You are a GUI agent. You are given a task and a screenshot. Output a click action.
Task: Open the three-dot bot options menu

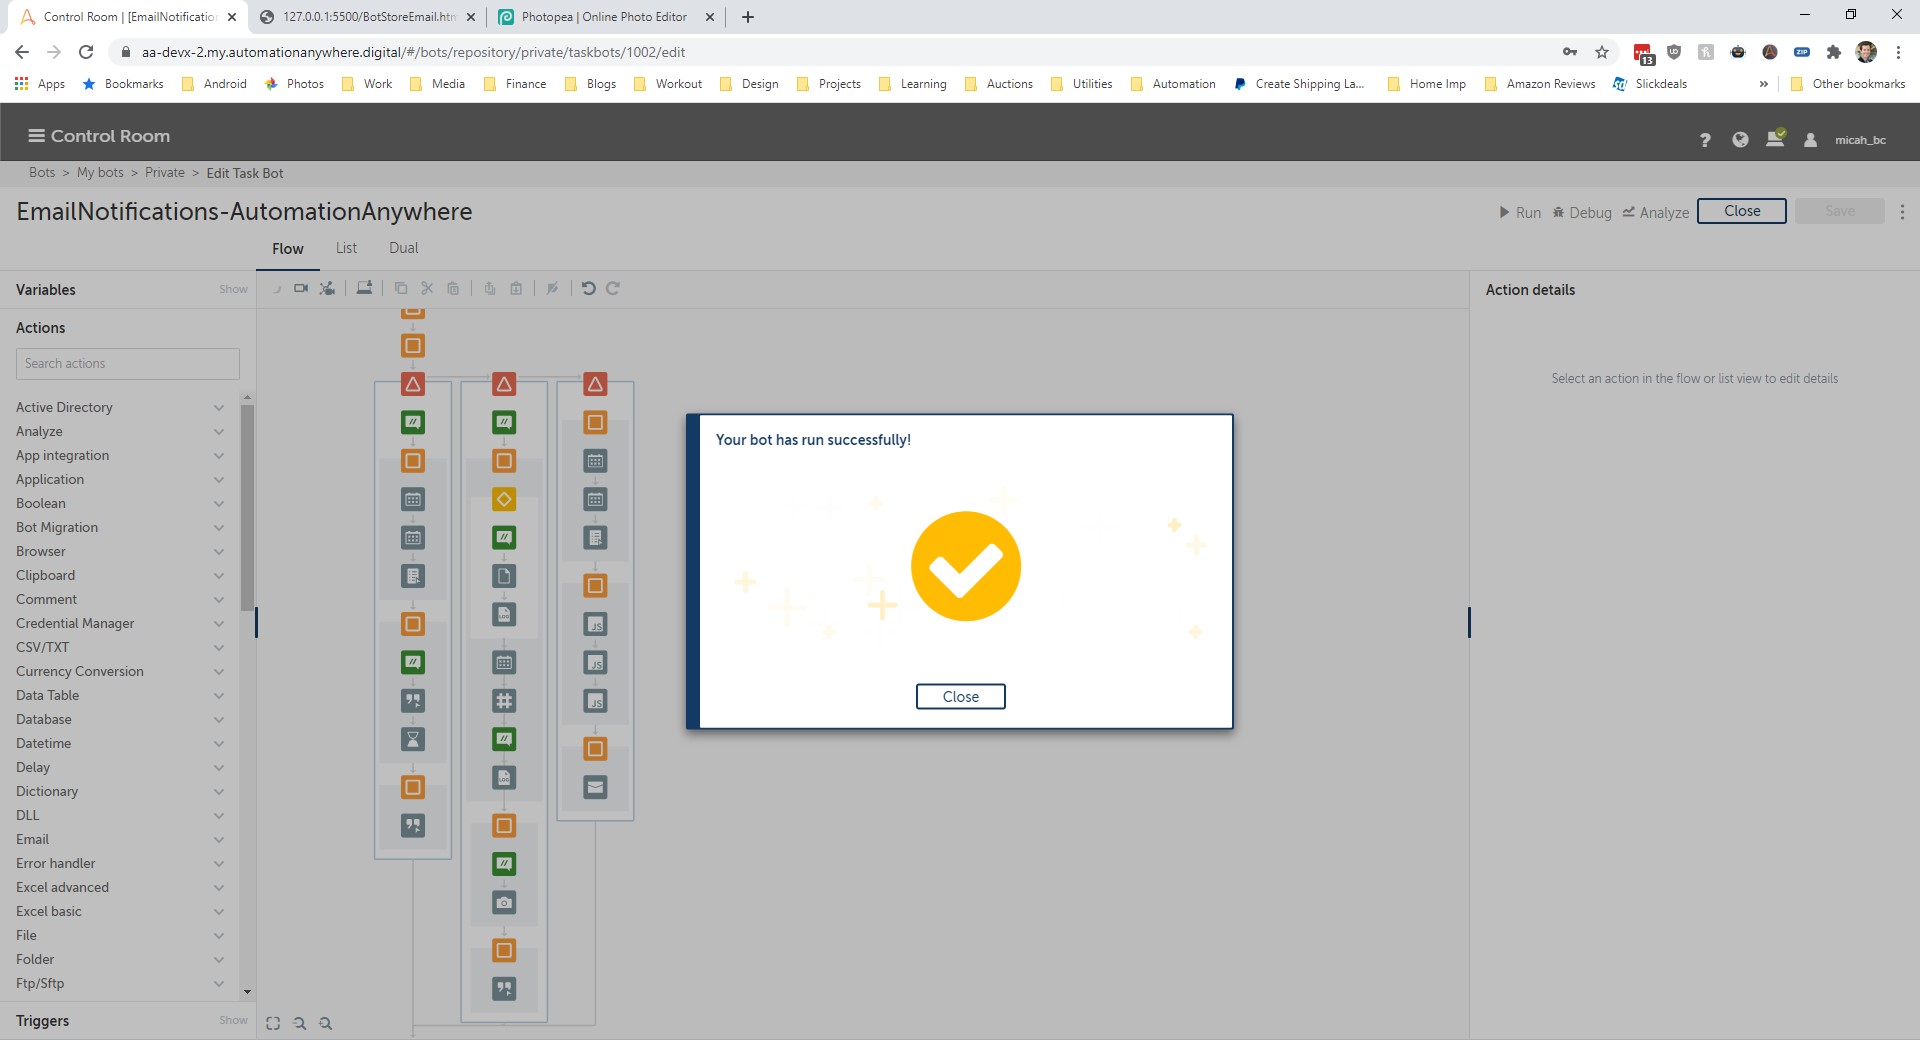point(1902,212)
